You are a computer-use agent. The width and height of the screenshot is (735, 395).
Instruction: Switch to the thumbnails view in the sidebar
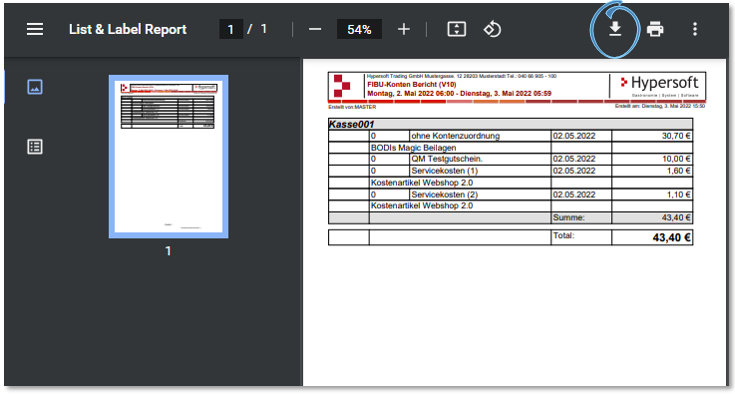tap(35, 87)
